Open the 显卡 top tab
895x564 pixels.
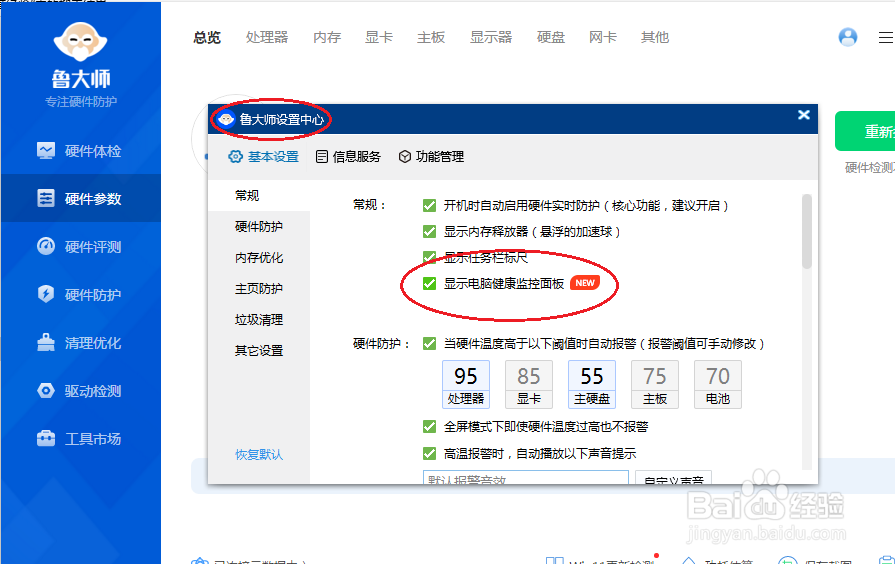pos(379,38)
